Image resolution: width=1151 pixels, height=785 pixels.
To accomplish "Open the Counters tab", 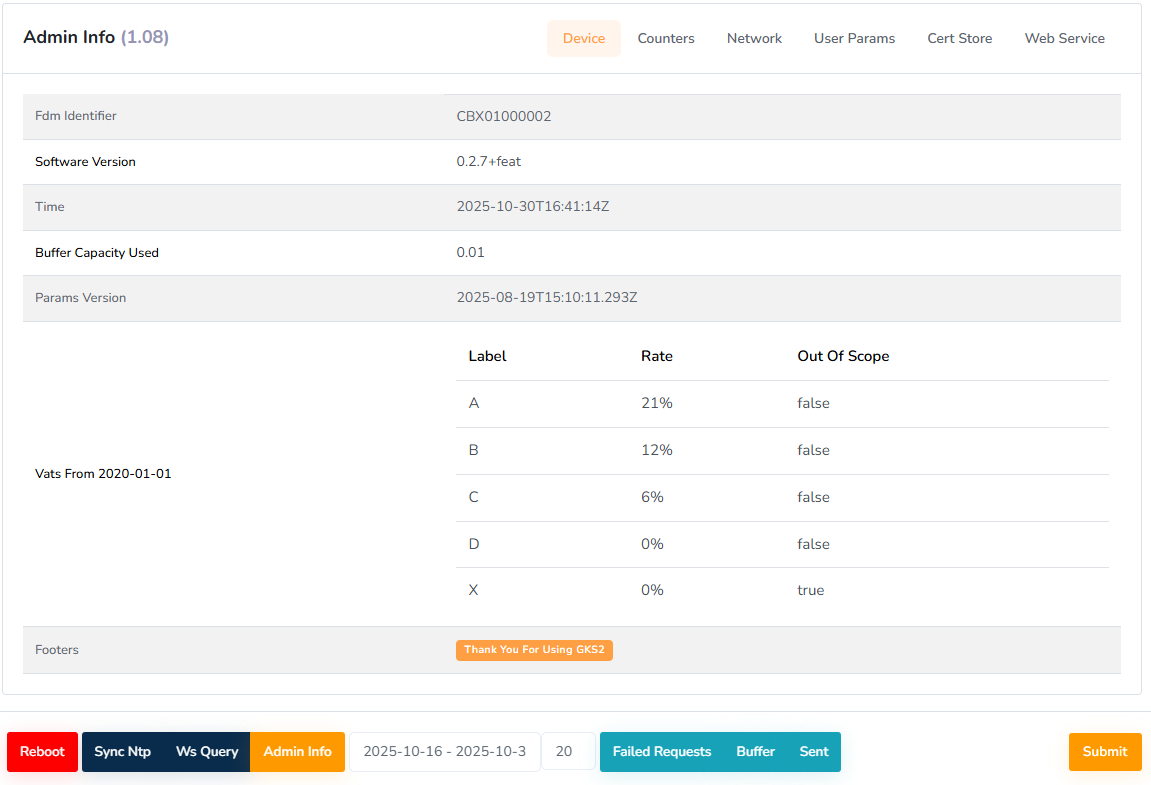I will click(x=666, y=38).
